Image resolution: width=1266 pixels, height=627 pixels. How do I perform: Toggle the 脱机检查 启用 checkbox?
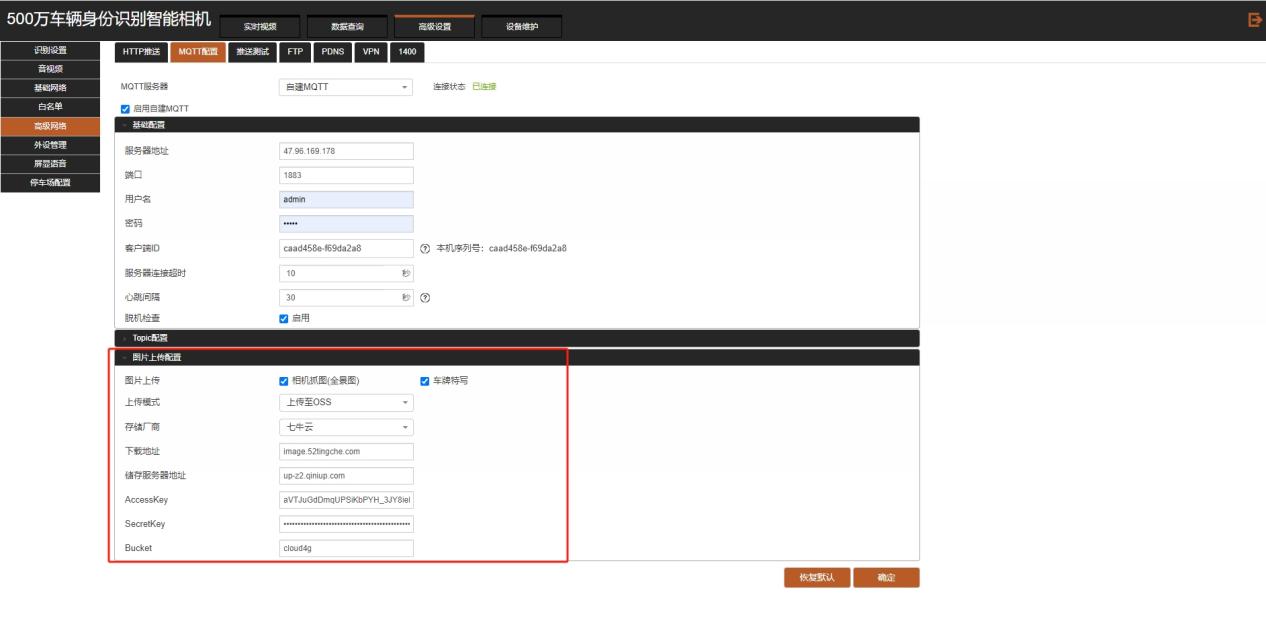tap(284, 318)
